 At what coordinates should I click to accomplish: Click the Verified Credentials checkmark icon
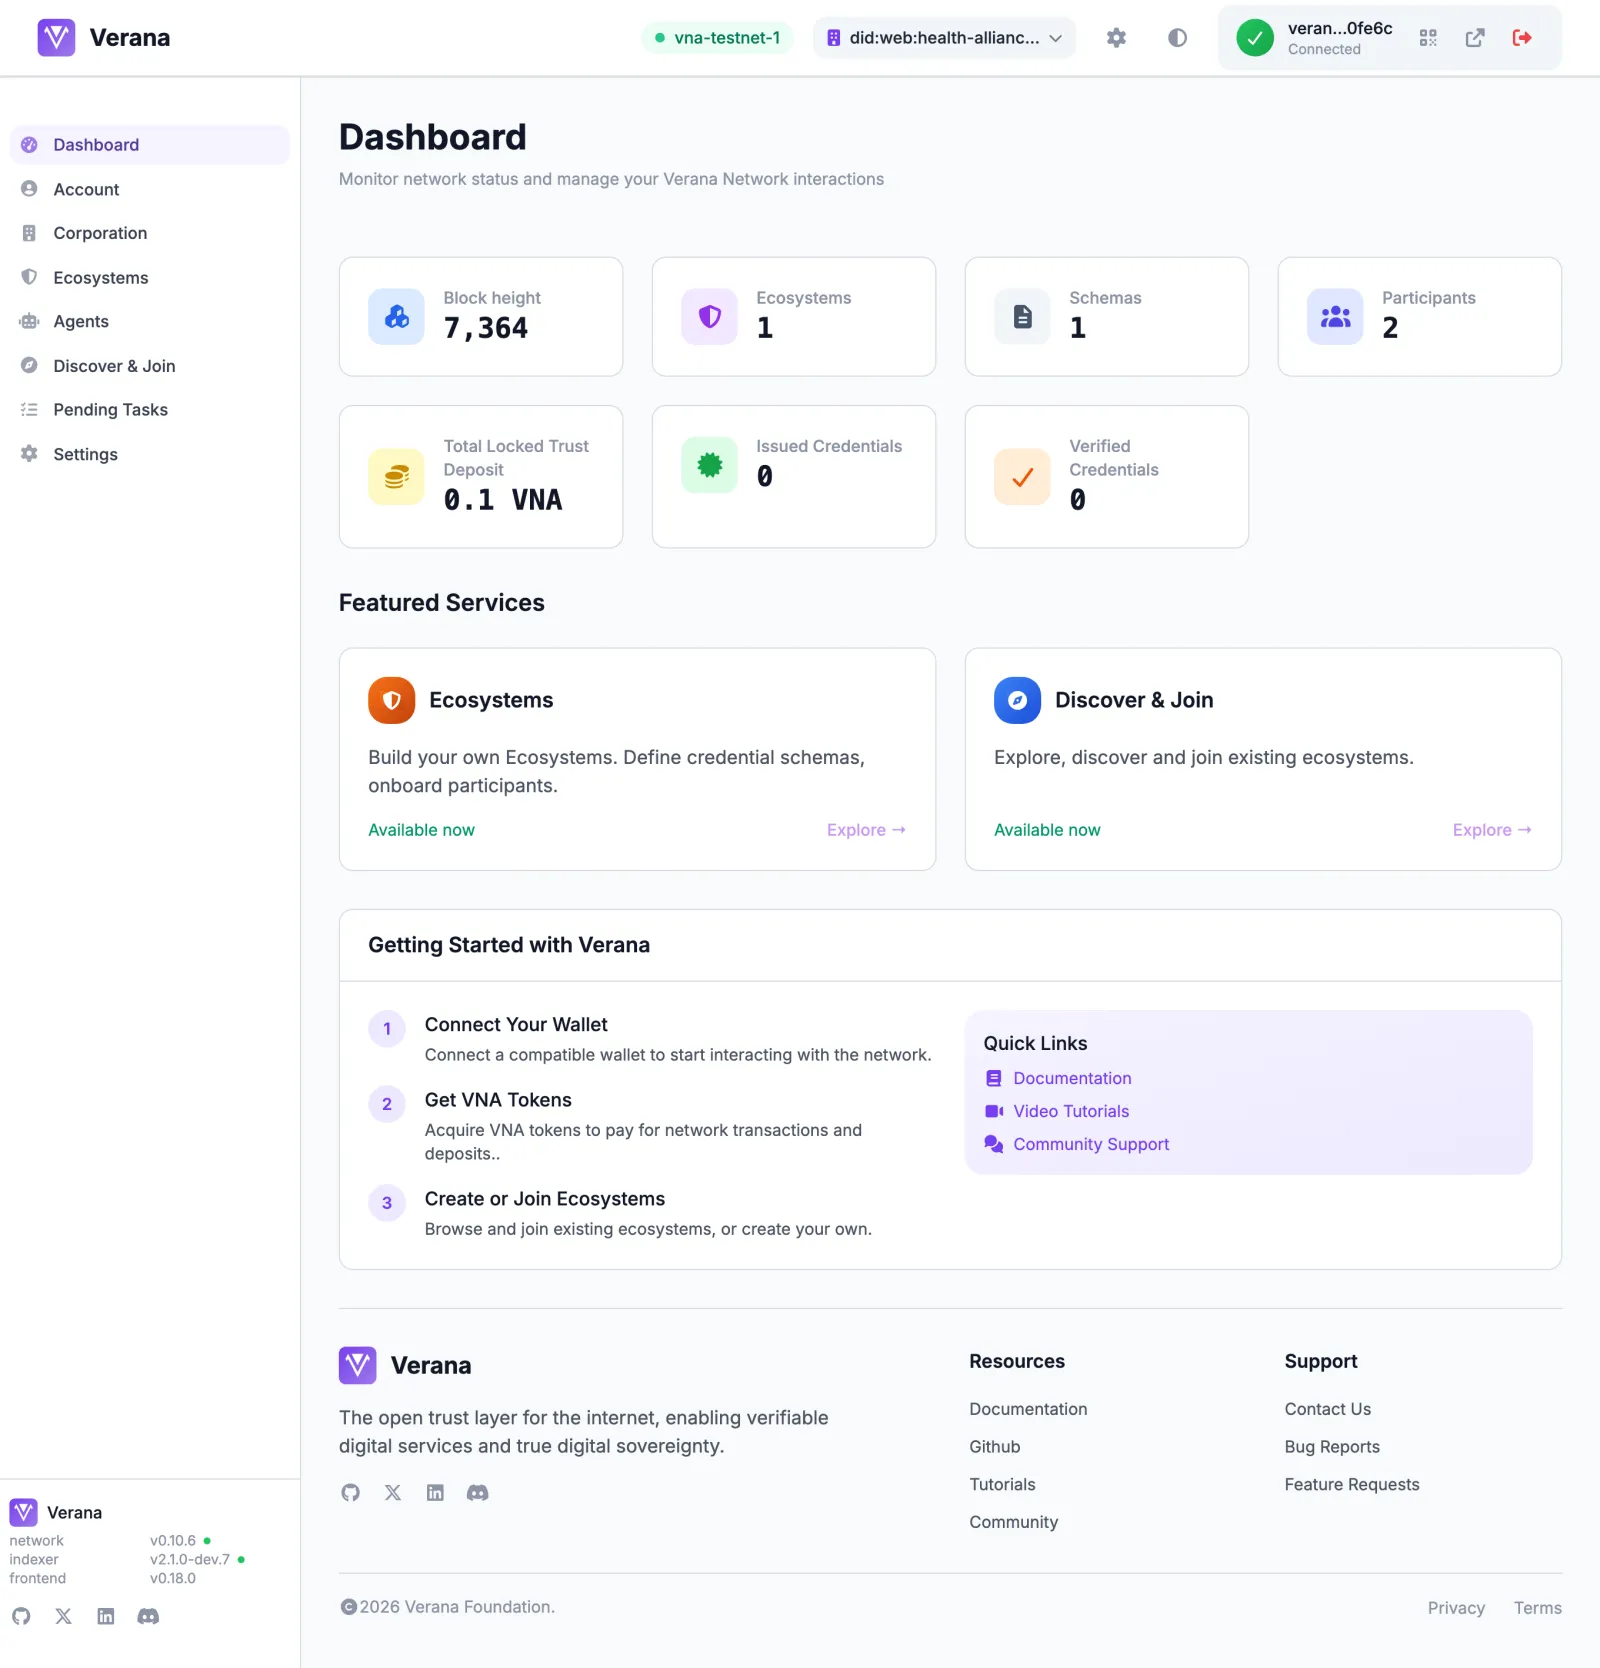(1022, 477)
